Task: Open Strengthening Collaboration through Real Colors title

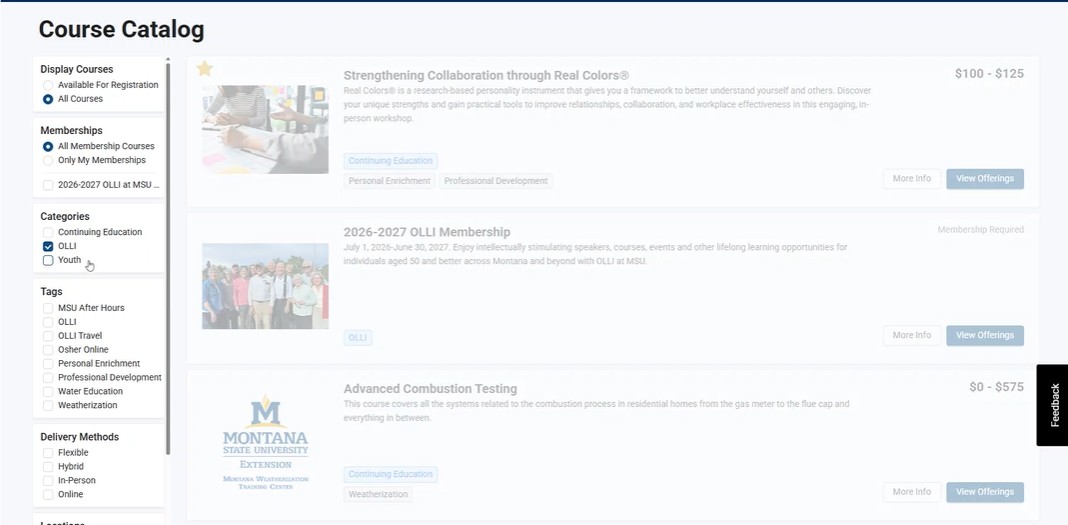Action: [x=486, y=76]
